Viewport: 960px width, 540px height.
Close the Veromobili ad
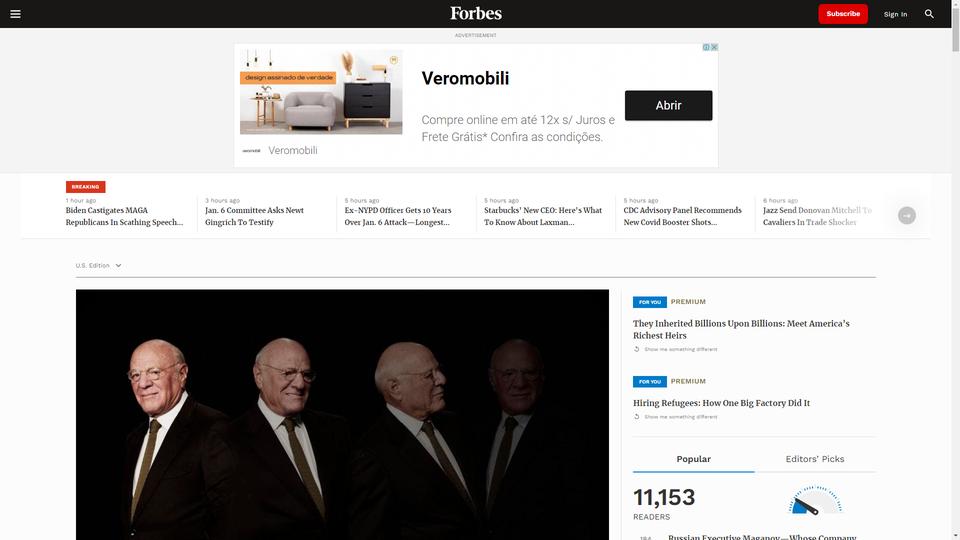[714, 47]
